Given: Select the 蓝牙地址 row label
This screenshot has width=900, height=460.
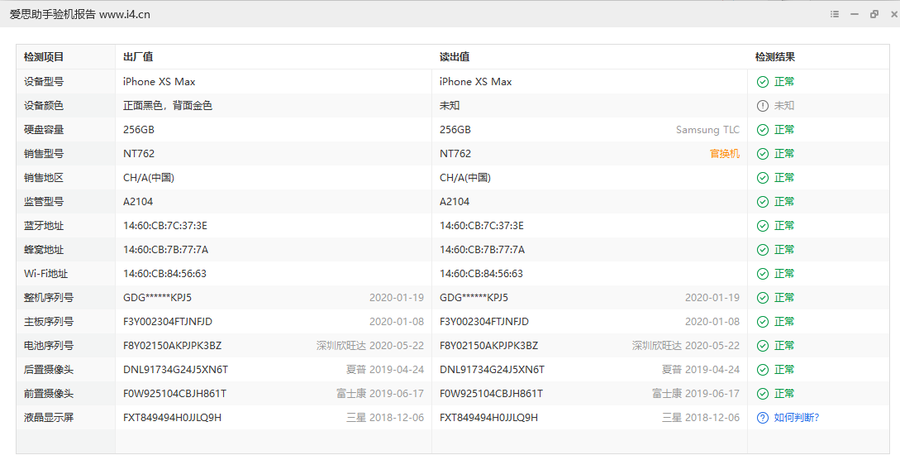Looking at the screenshot, I should click(x=44, y=226).
